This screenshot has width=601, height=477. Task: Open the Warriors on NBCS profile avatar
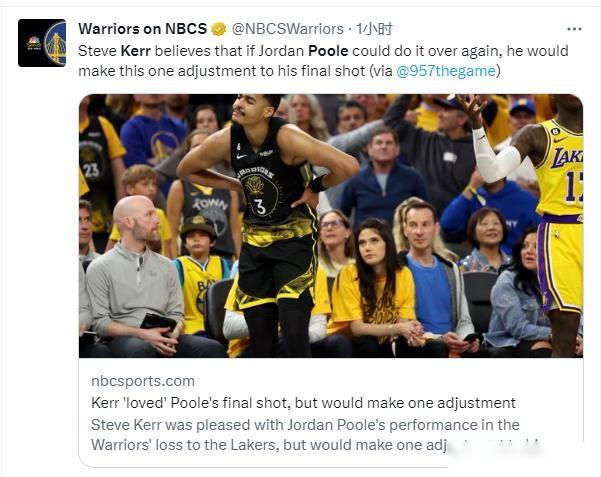coord(42,43)
